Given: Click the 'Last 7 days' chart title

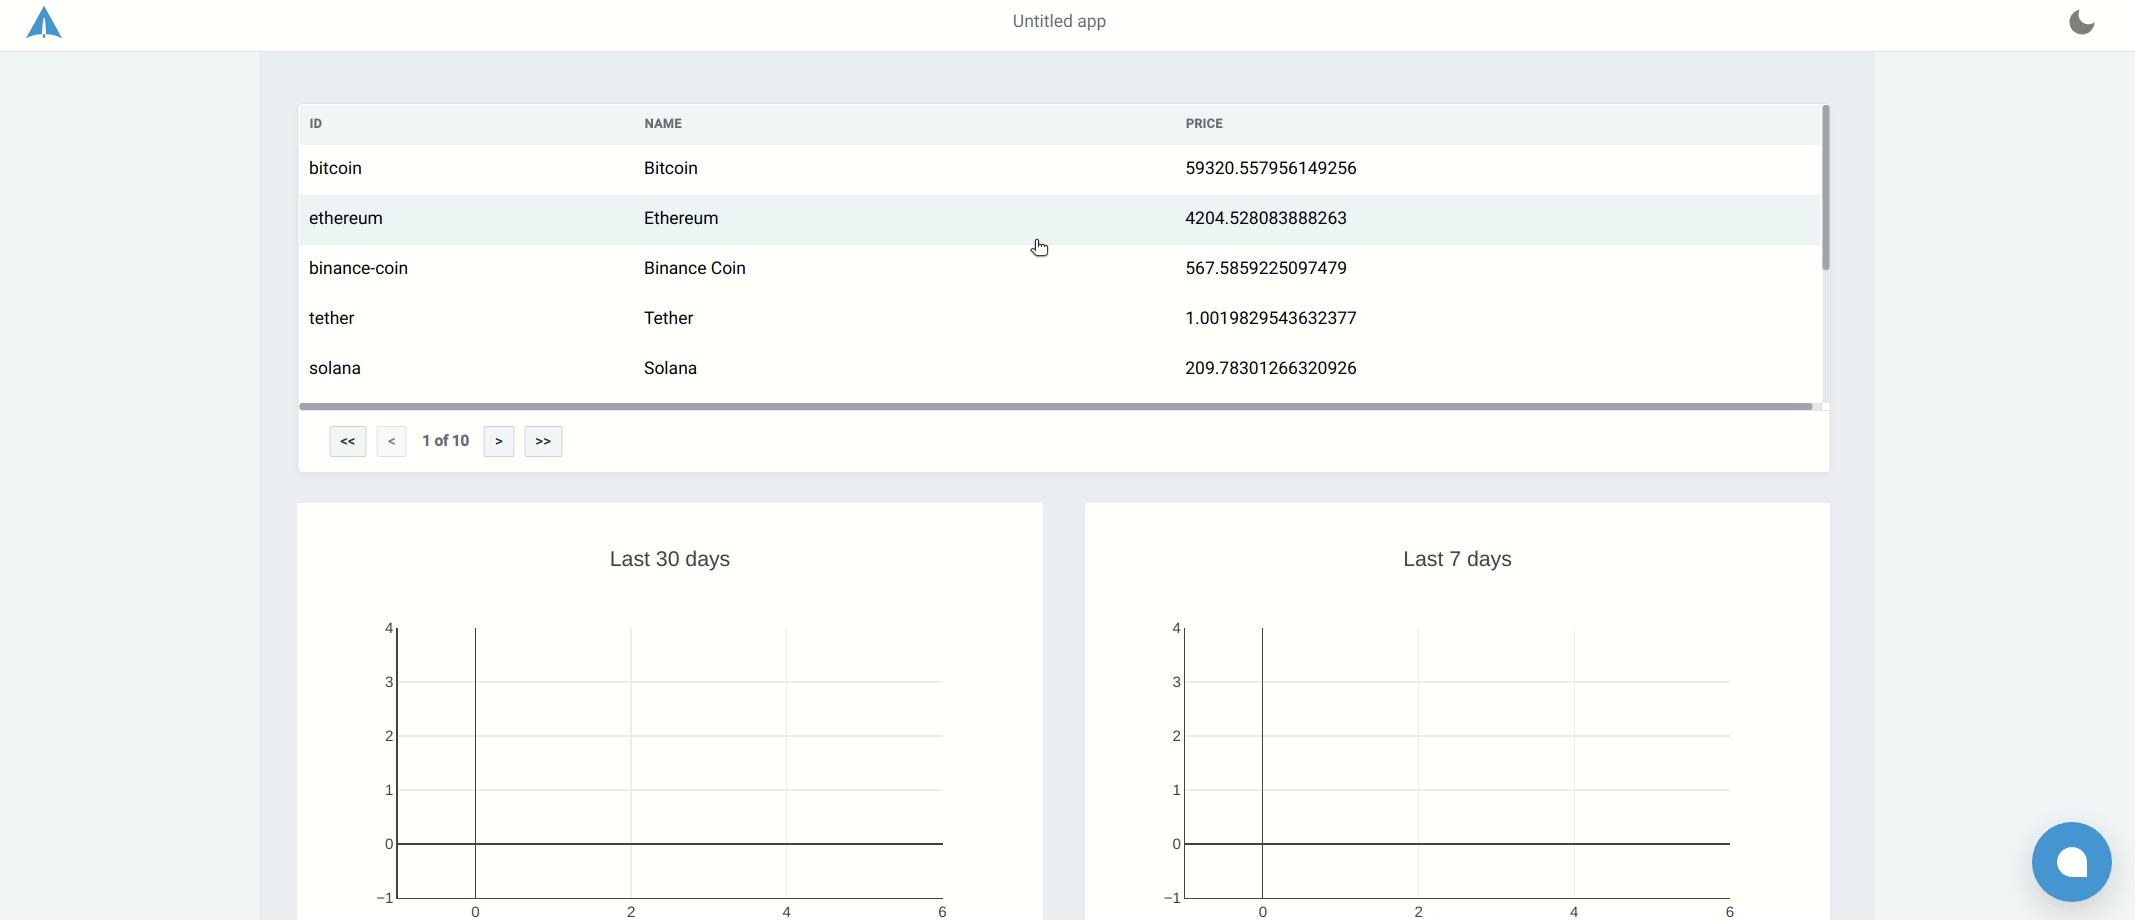Looking at the screenshot, I should click(x=1457, y=559).
